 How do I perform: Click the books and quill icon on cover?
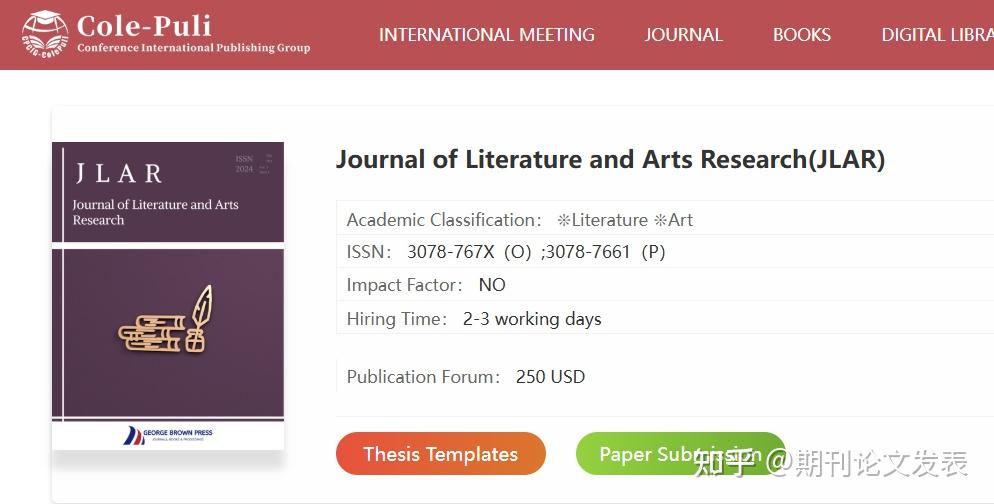click(x=166, y=320)
